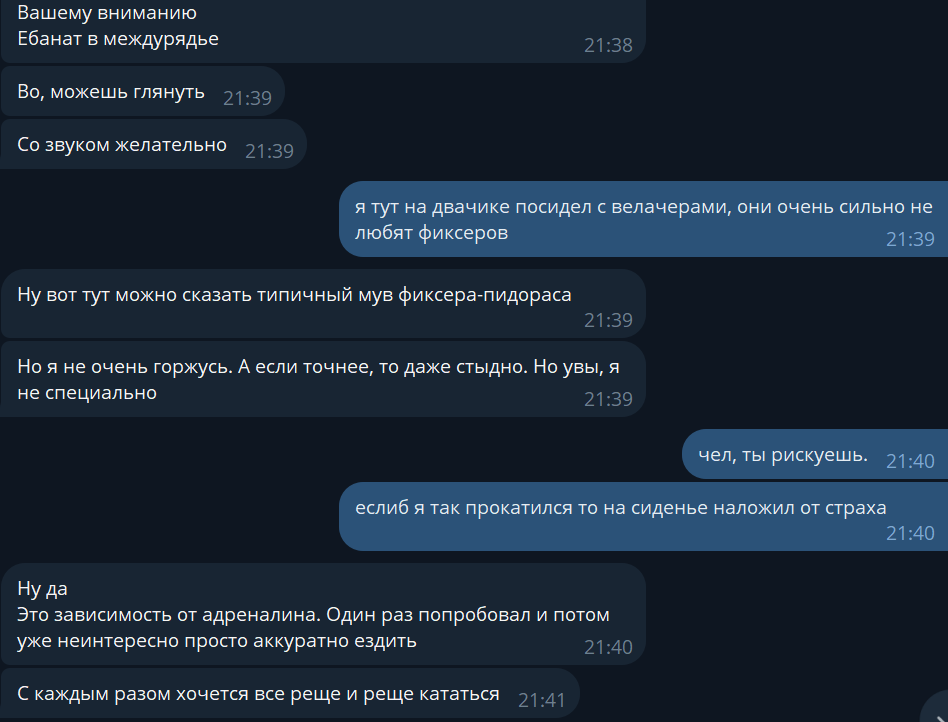Click the 21:40 timestamp under 'наложил от страха'
The height and width of the screenshot is (722, 948).
tap(910, 533)
